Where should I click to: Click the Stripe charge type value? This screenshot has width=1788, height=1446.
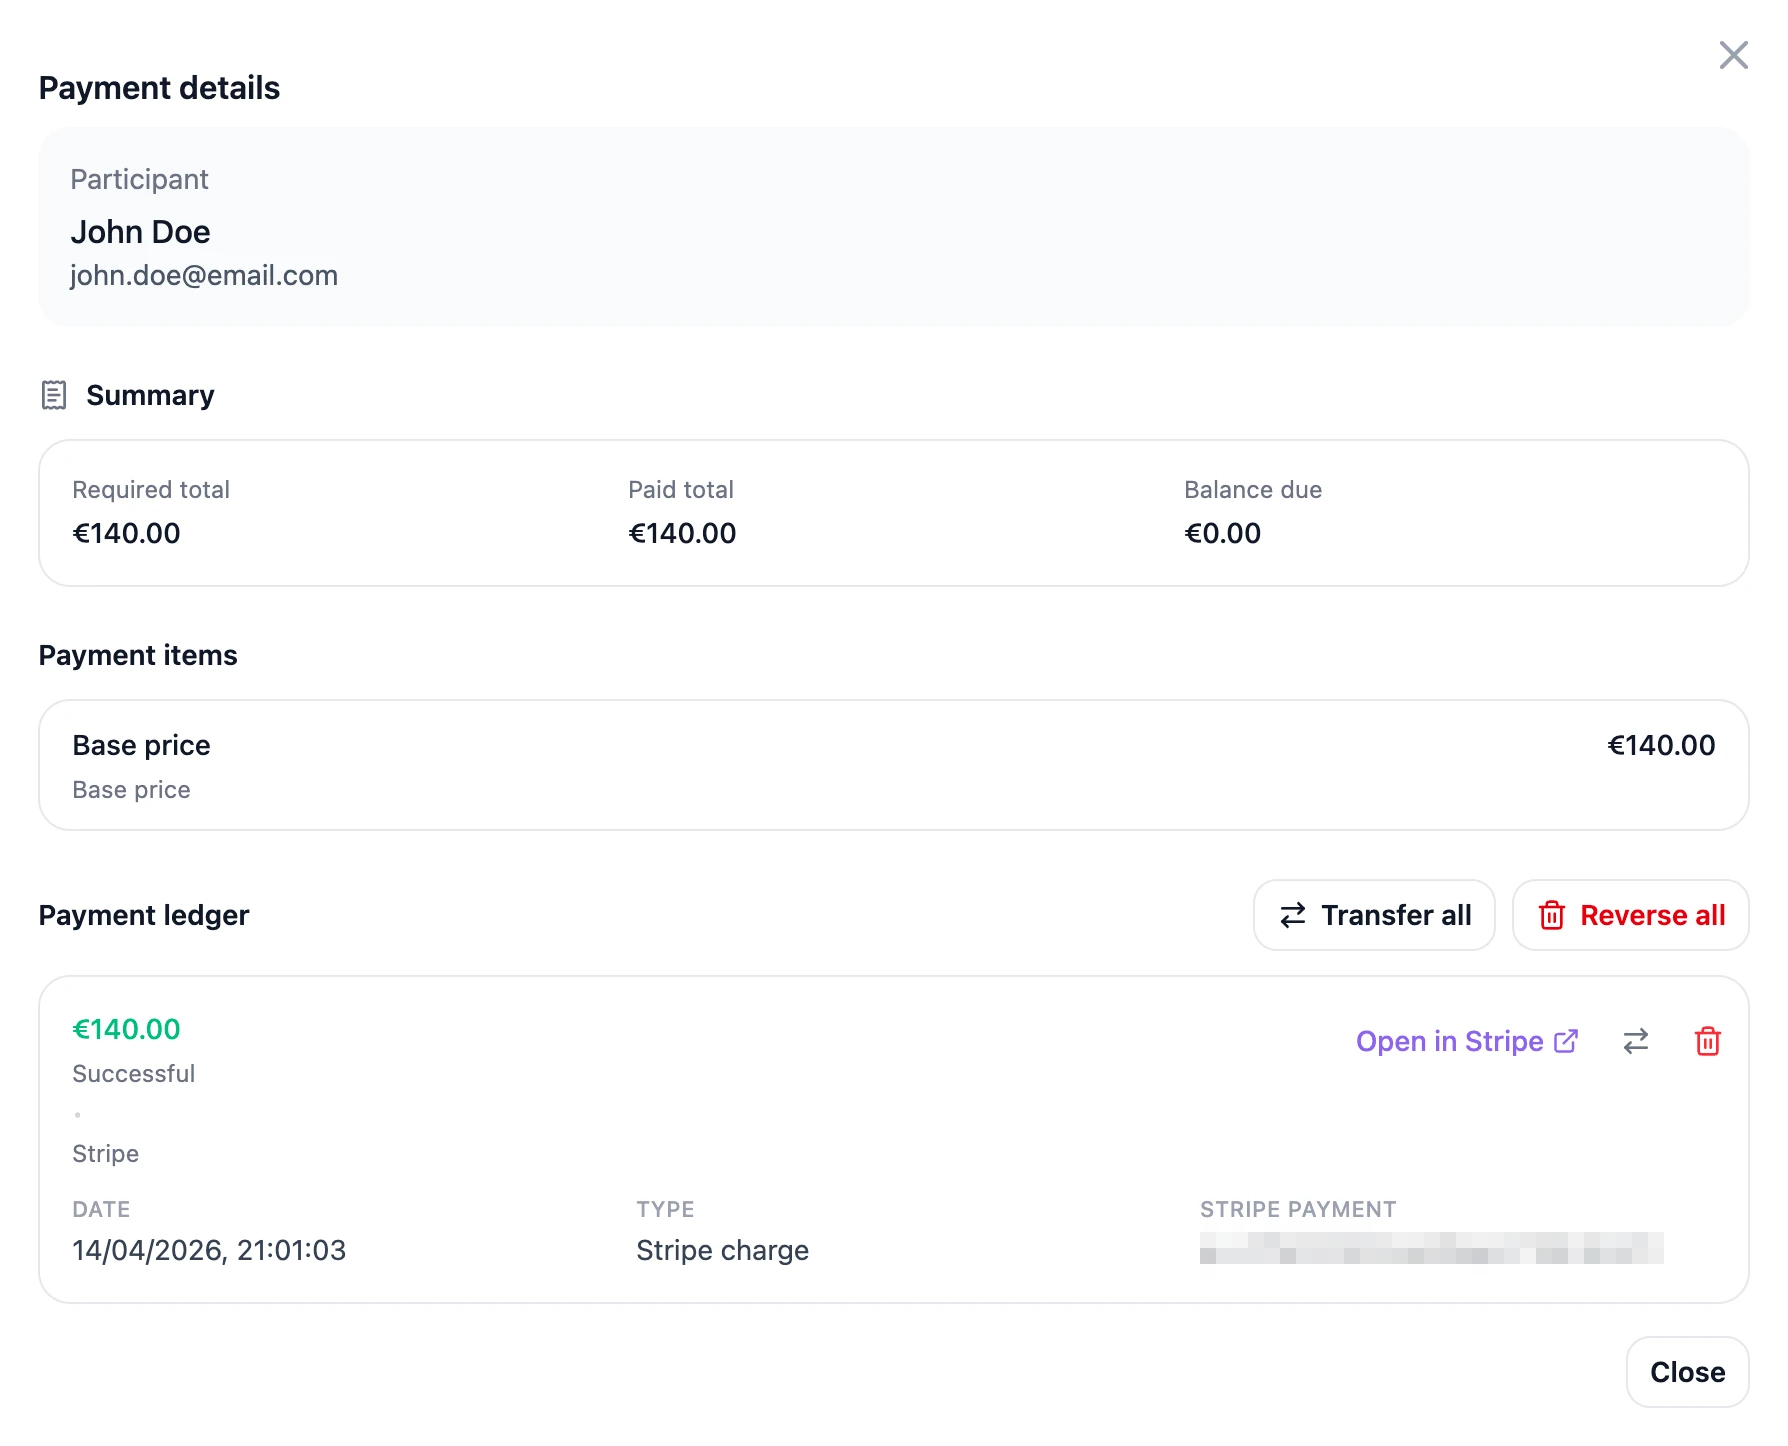(722, 1250)
